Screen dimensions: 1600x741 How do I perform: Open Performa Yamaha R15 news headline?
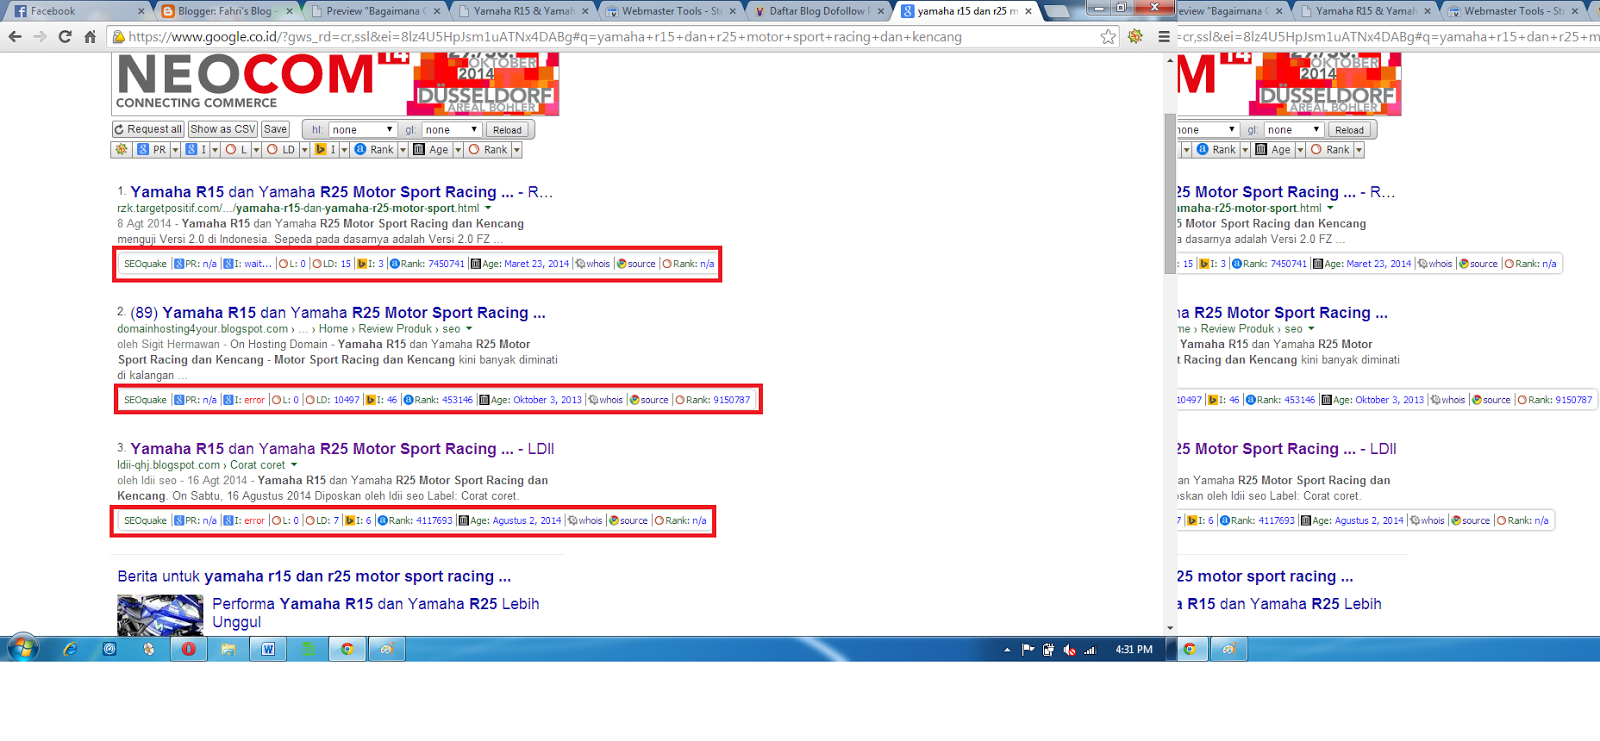point(376,612)
